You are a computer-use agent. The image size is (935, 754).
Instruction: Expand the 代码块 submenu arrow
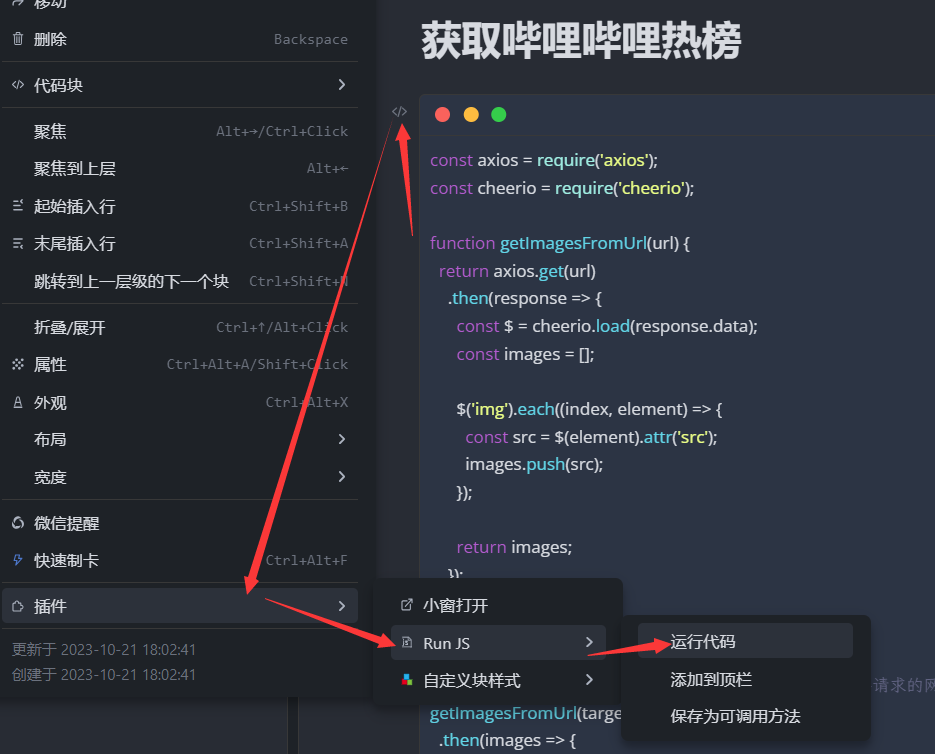pyautogui.click(x=342, y=85)
